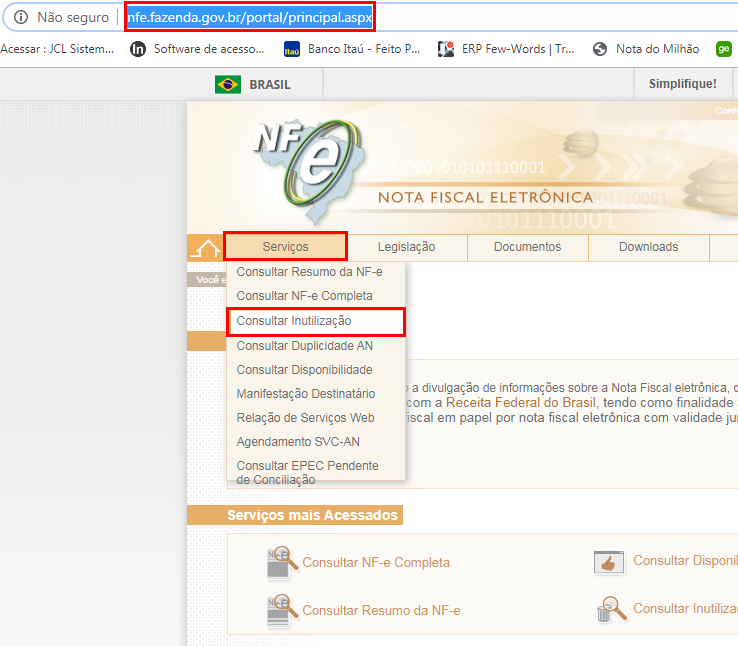Click the Banco Itaú bookmark icon
738x646 pixels.
click(x=292, y=49)
